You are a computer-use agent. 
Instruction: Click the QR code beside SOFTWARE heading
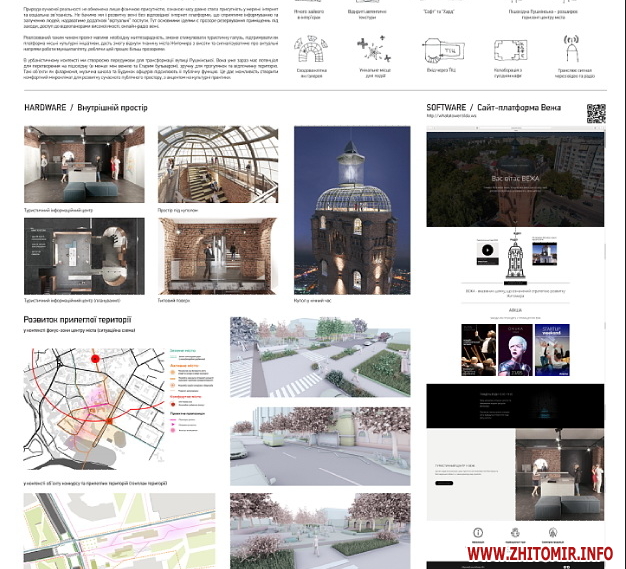597,113
